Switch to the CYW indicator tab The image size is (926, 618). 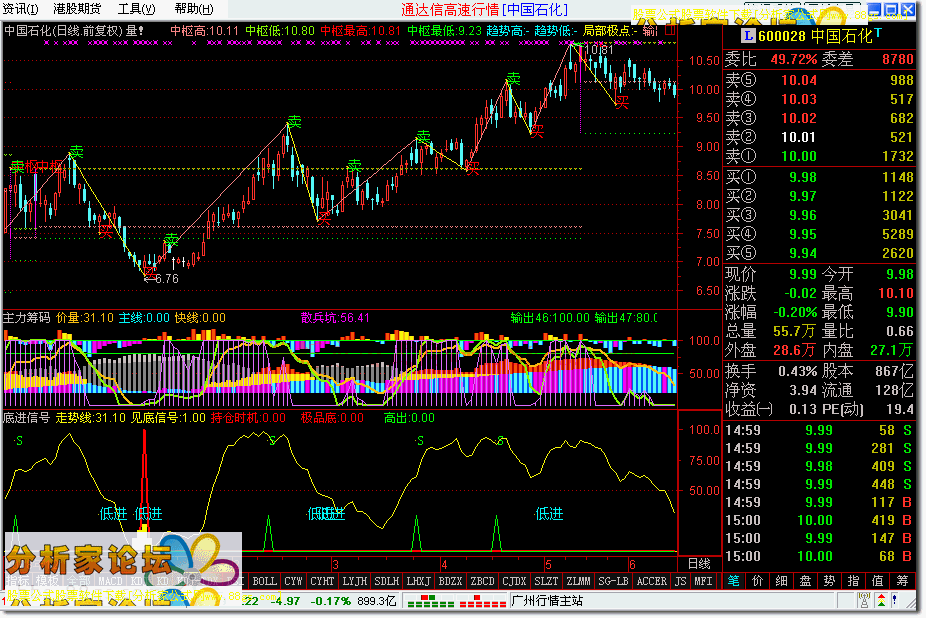coord(294,581)
